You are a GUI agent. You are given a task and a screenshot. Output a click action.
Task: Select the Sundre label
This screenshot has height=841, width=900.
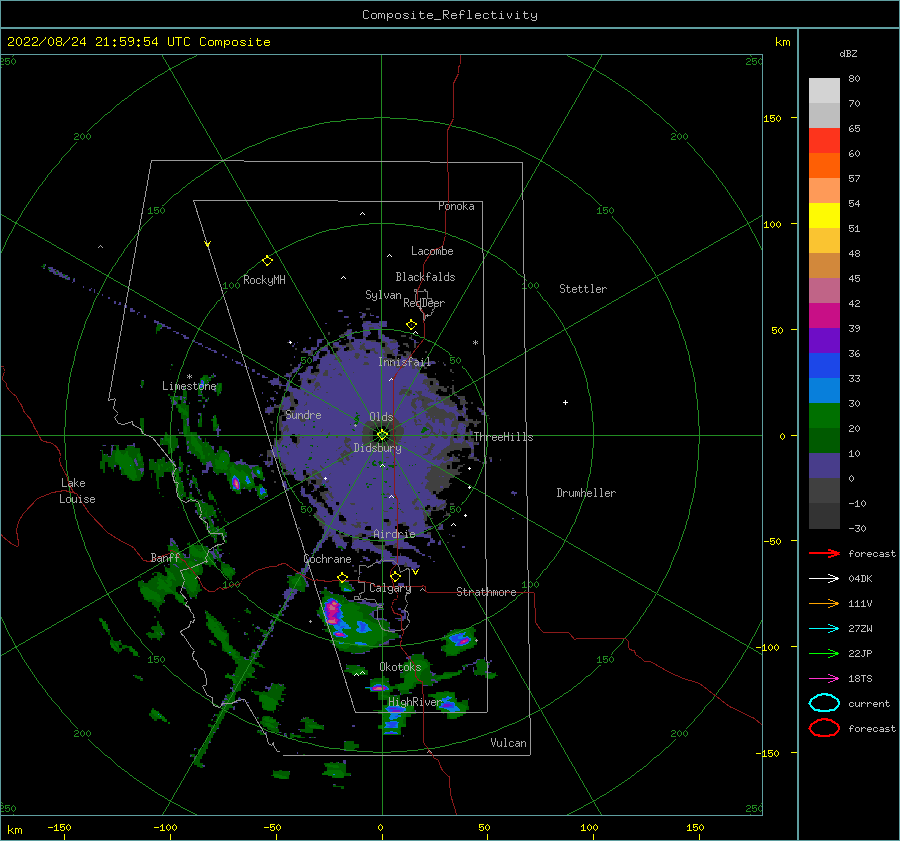point(304,415)
